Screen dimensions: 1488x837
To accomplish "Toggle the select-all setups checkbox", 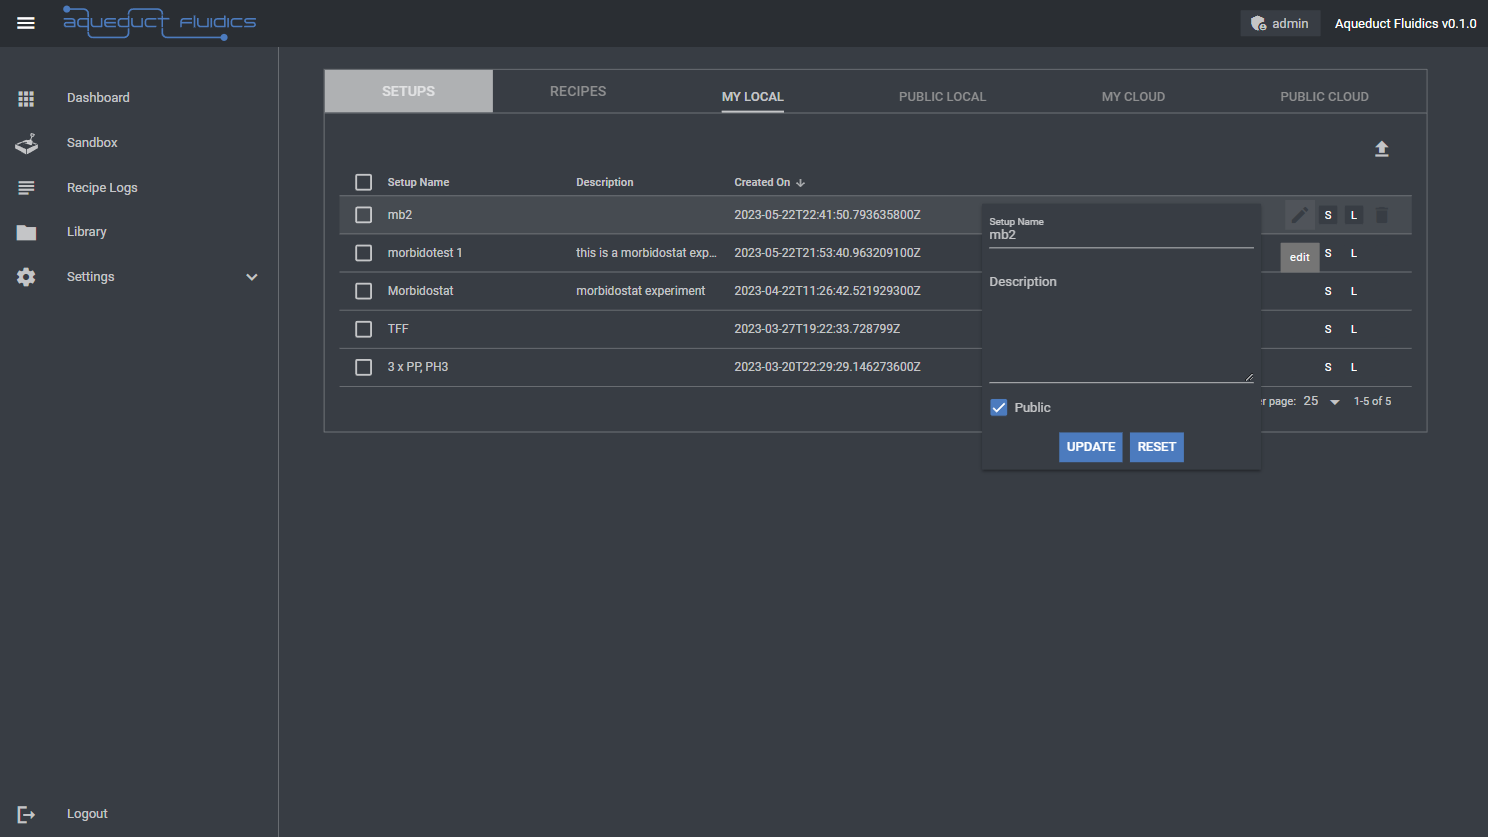I will (364, 182).
